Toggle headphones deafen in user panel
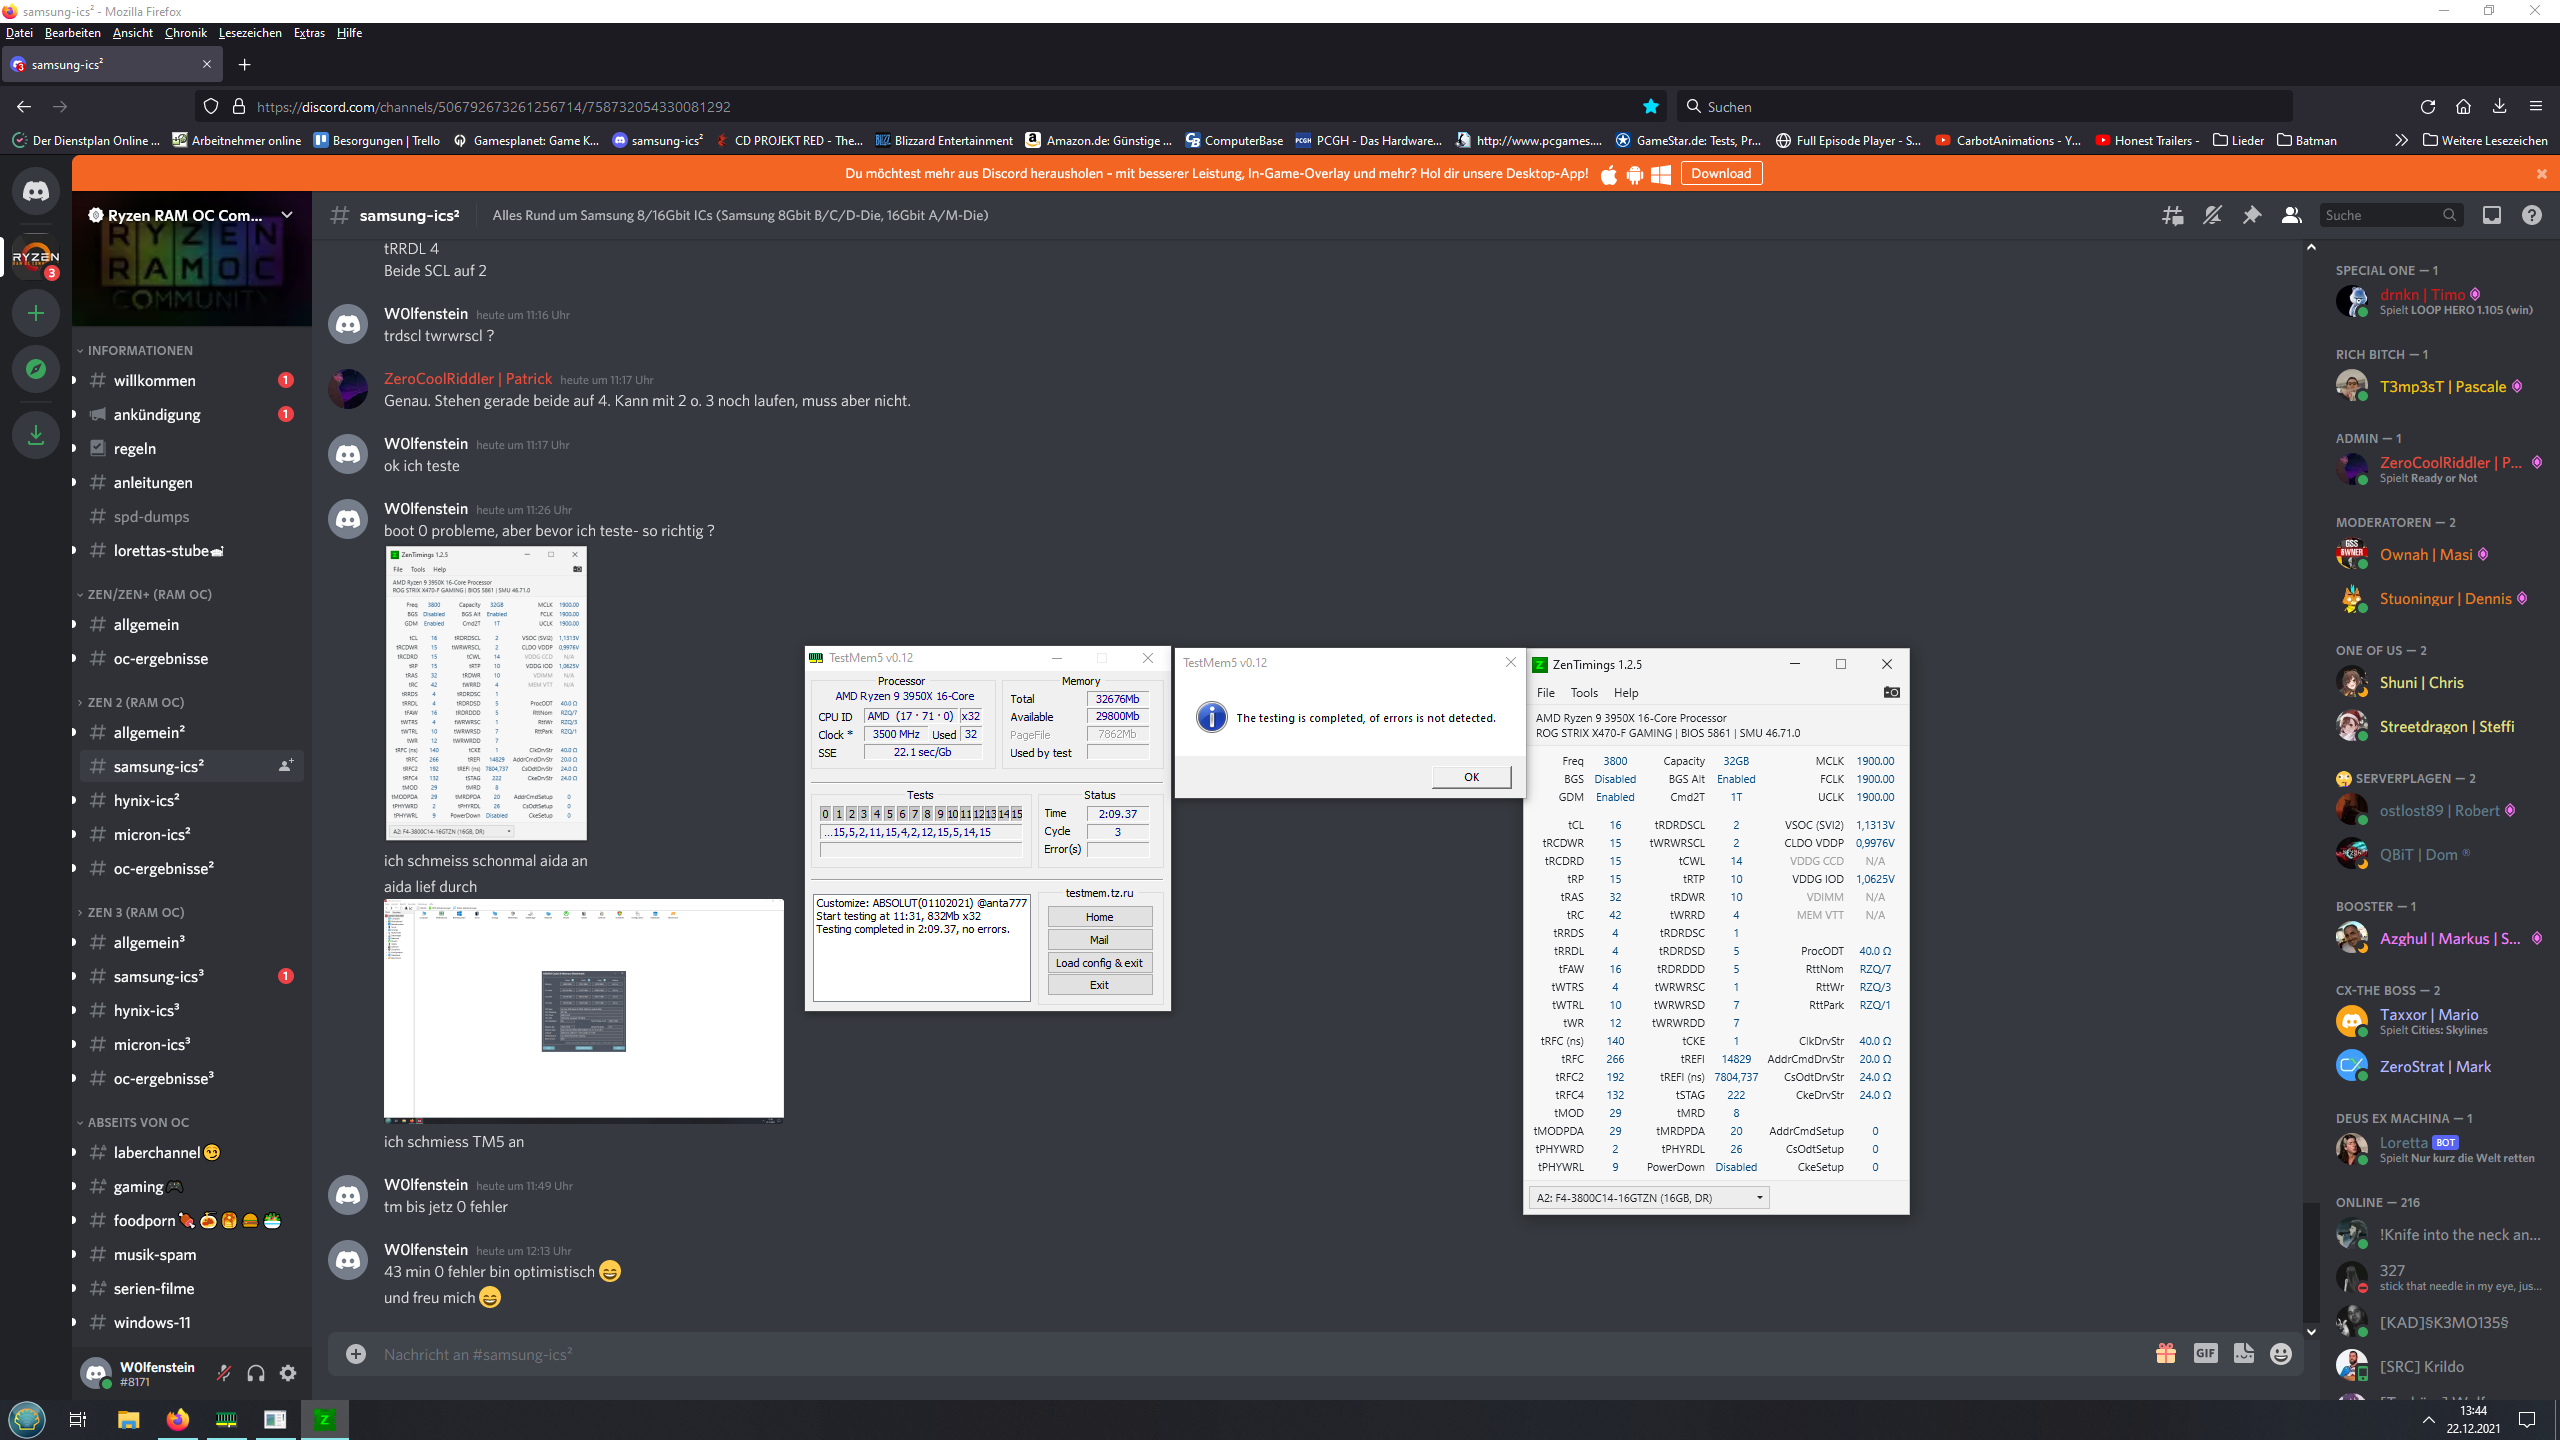 256,1373
